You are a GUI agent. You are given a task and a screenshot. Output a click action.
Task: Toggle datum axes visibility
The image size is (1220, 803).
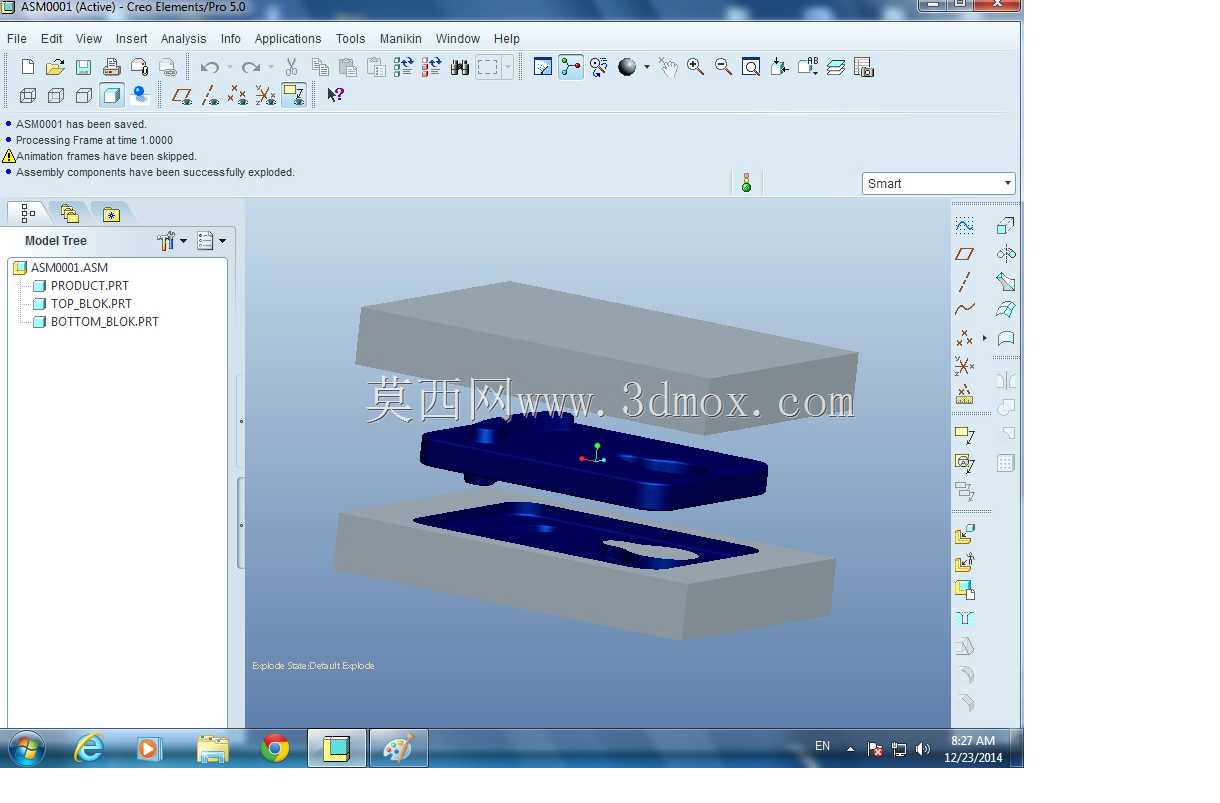coord(210,95)
